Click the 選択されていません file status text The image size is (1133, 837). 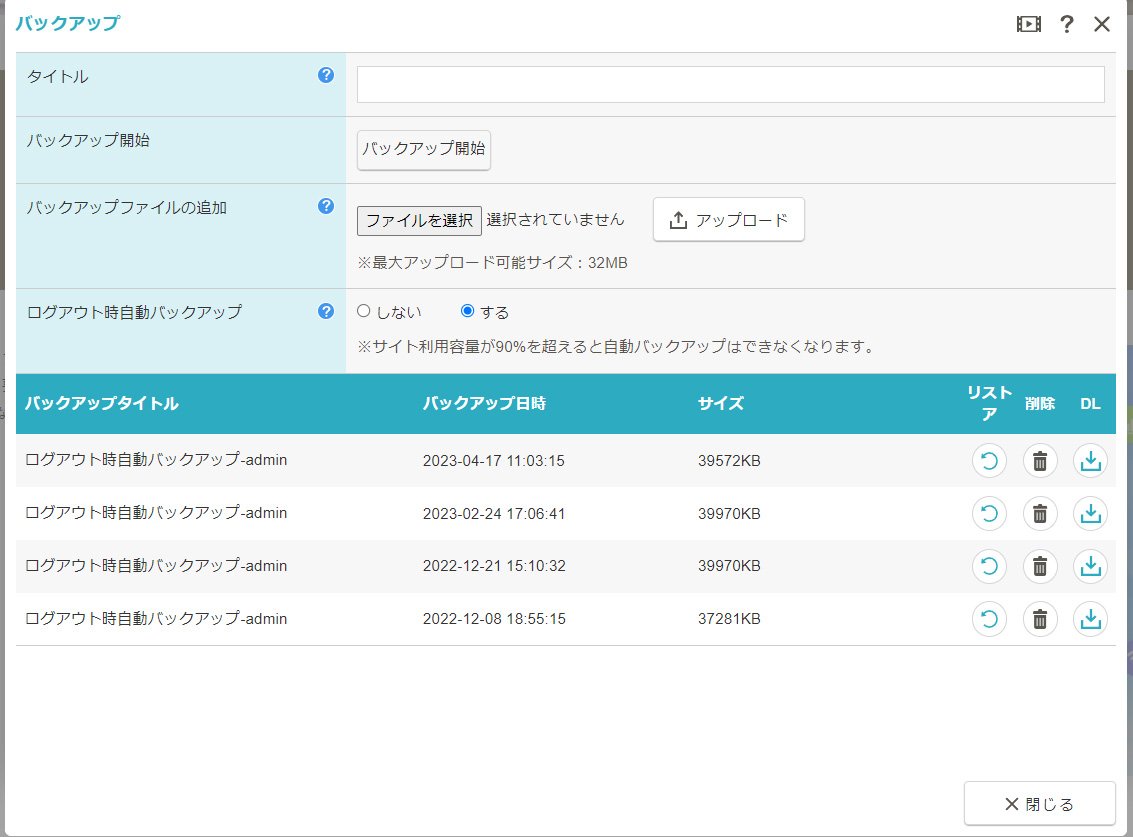[555, 220]
